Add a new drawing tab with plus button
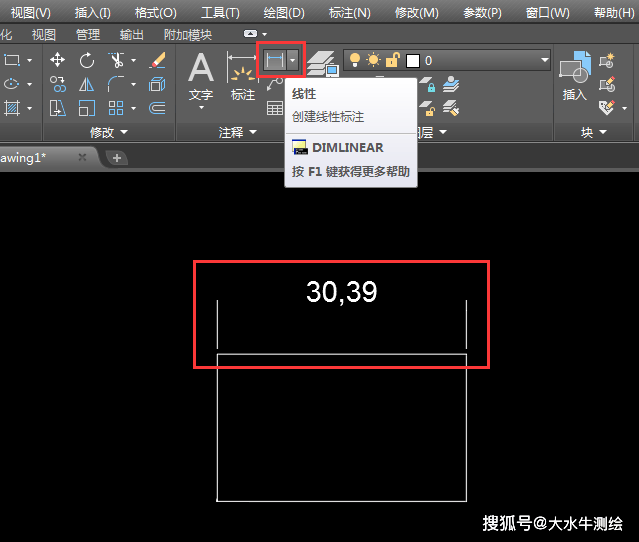The image size is (639, 542). (x=116, y=158)
